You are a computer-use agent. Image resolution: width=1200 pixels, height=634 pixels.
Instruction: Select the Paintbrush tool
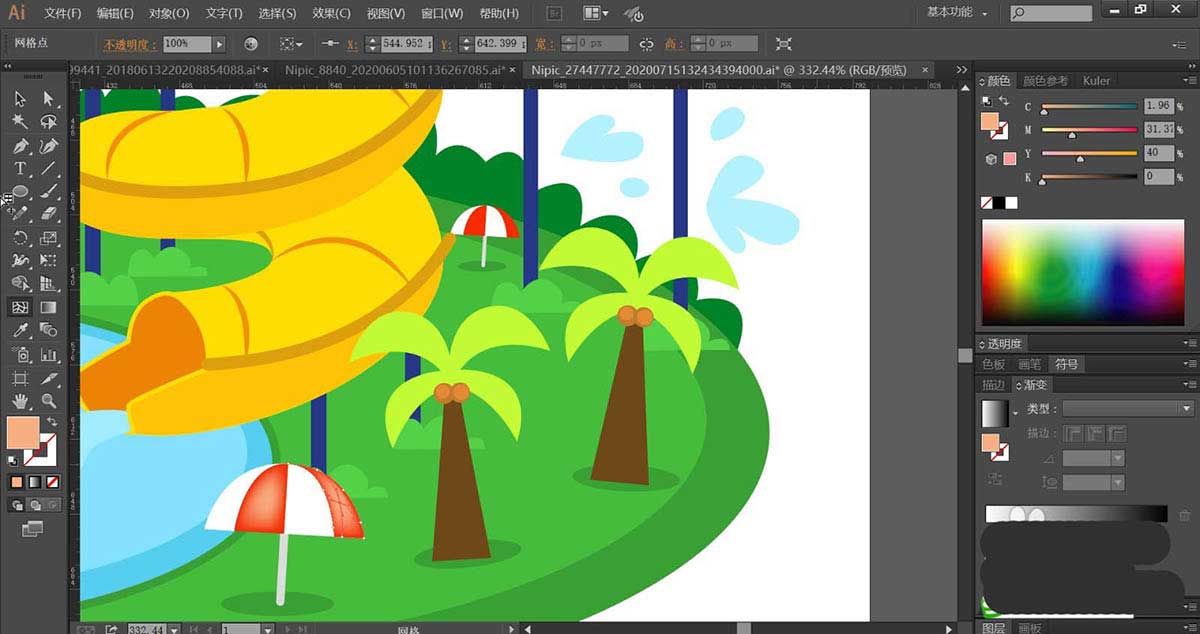tap(48, 192)
